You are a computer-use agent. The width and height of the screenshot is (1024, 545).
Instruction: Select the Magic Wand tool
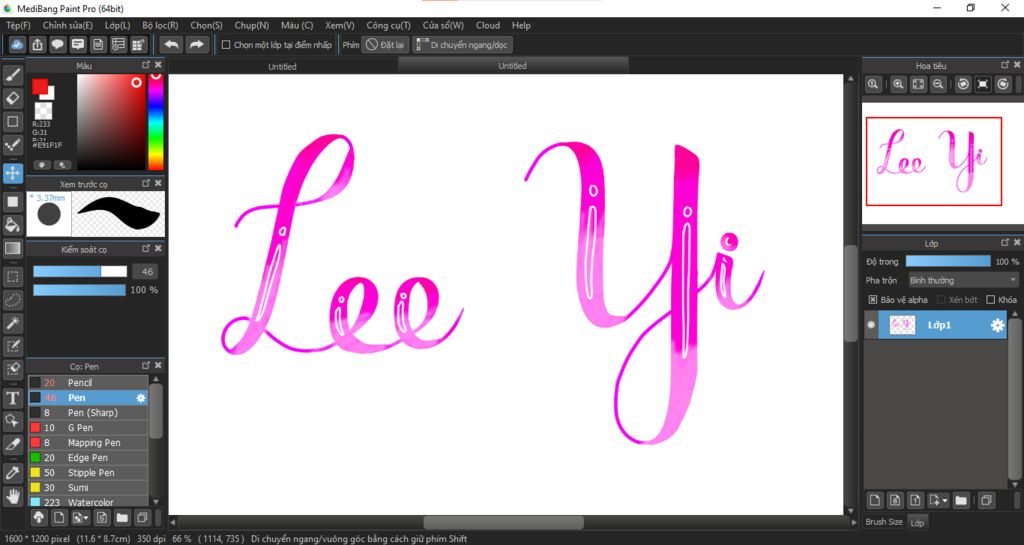[12, 323]
